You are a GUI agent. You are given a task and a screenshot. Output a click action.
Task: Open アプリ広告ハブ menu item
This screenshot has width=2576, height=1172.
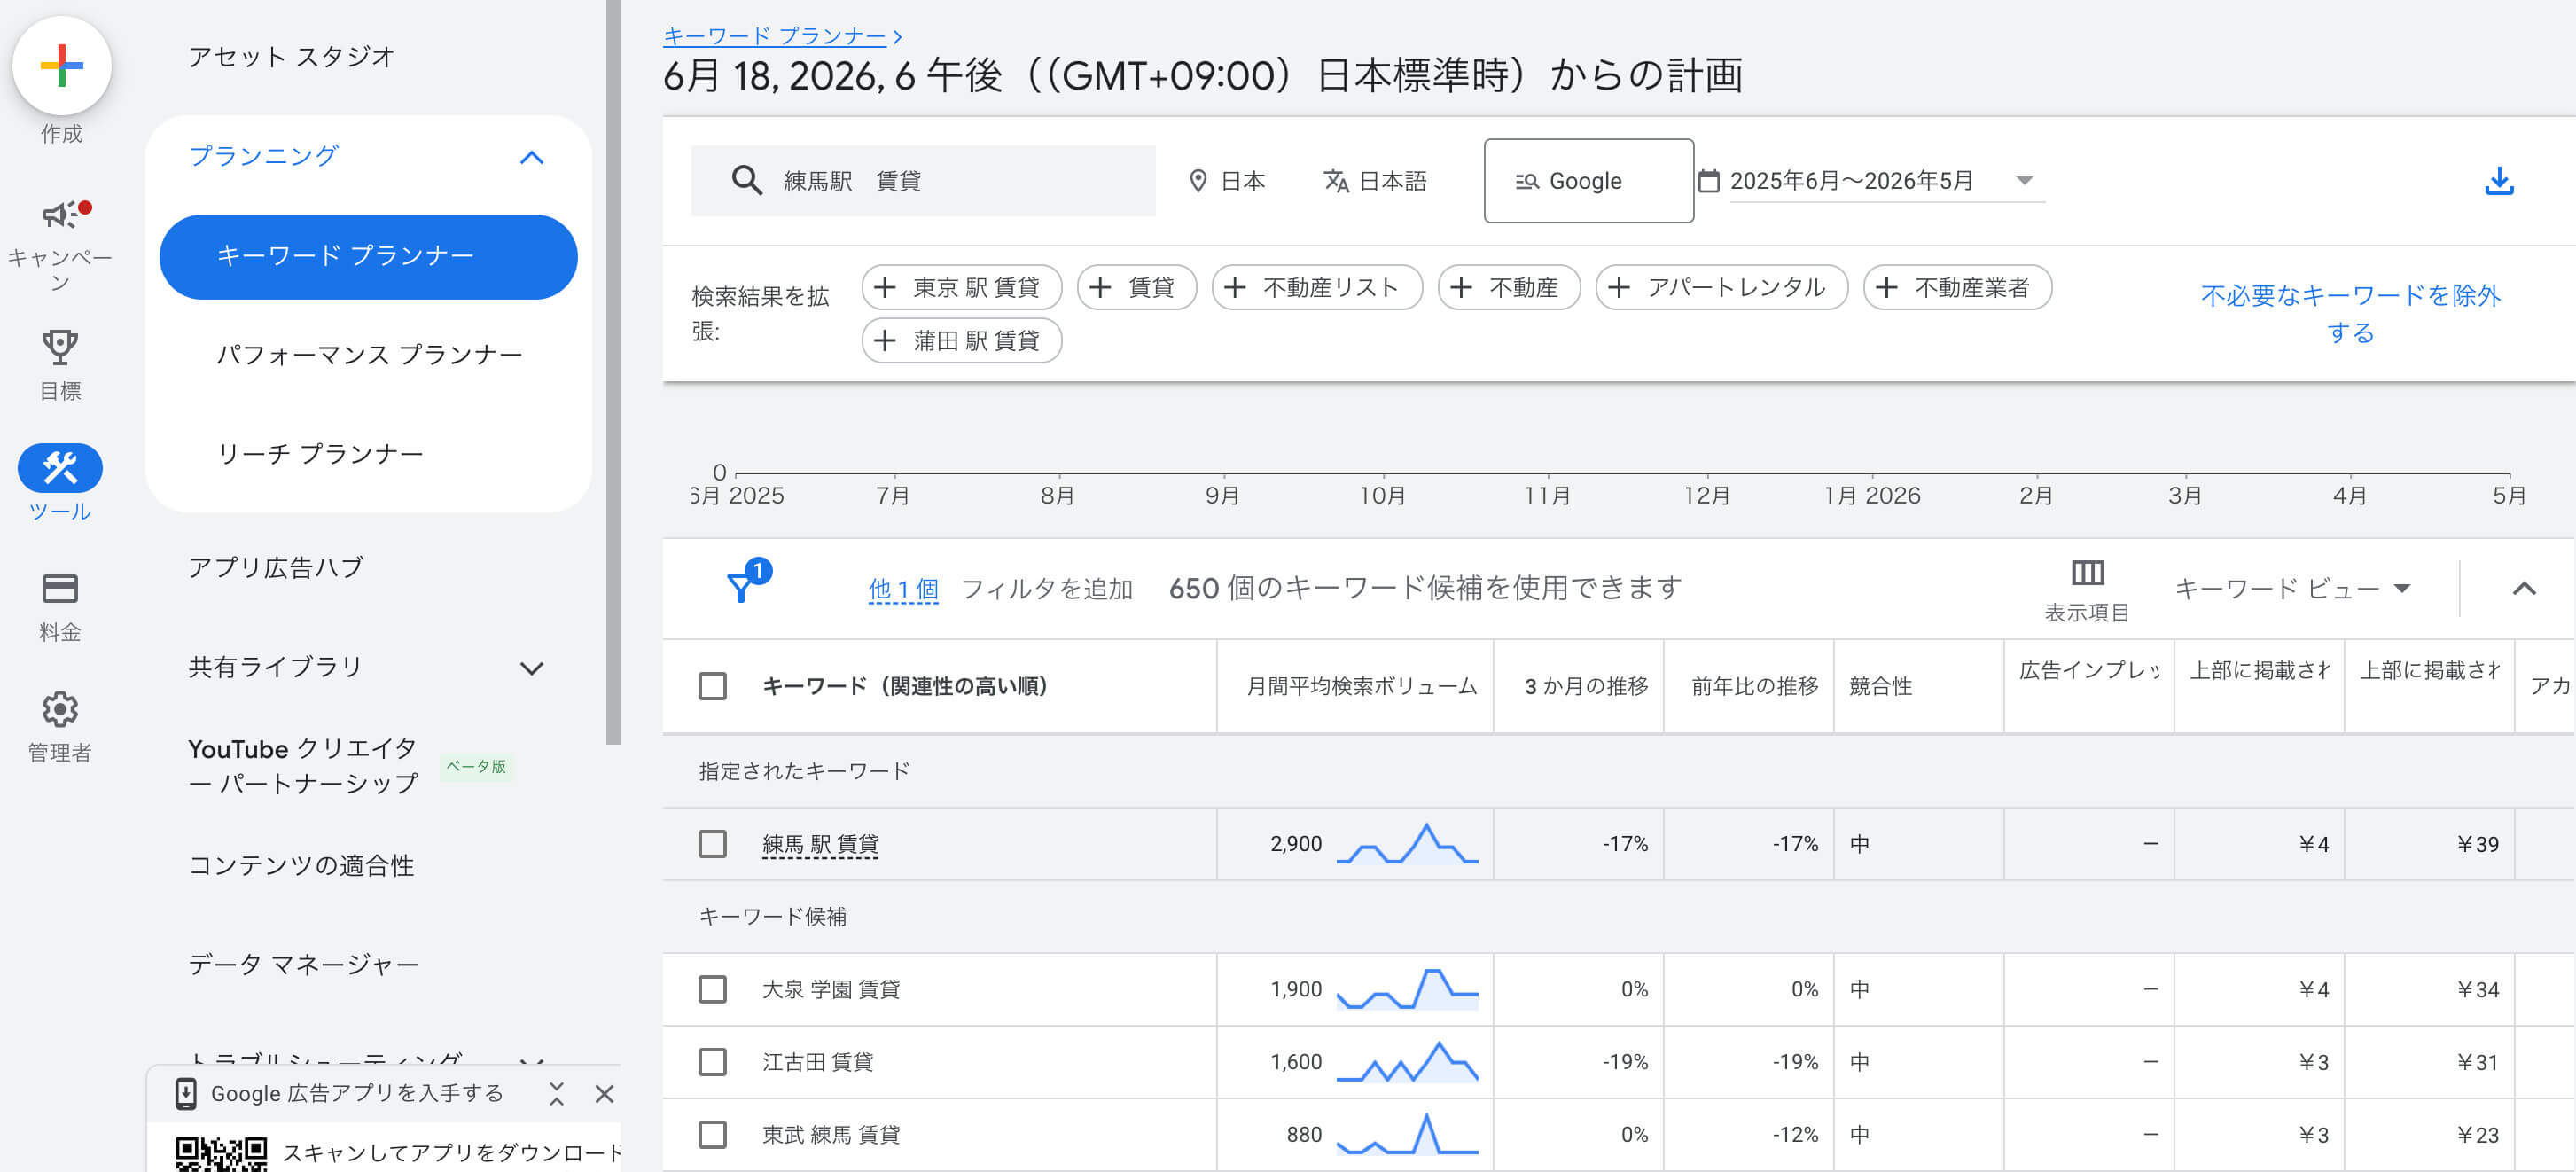(x=276, y=567)
